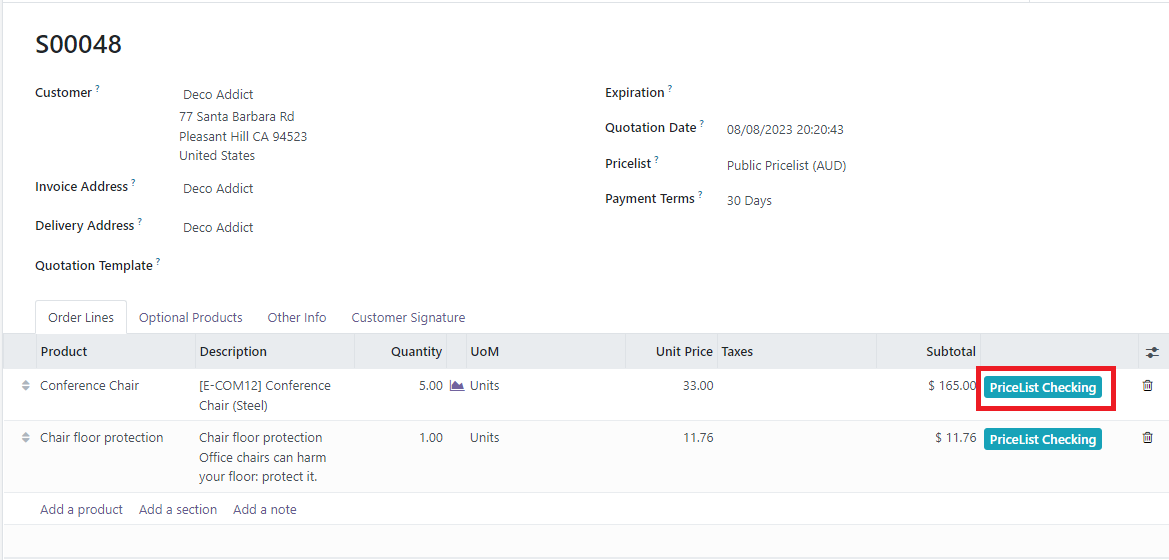Open the column settings adjust icon
This screenshot has height=560, width=1169.
(1152, 352)
